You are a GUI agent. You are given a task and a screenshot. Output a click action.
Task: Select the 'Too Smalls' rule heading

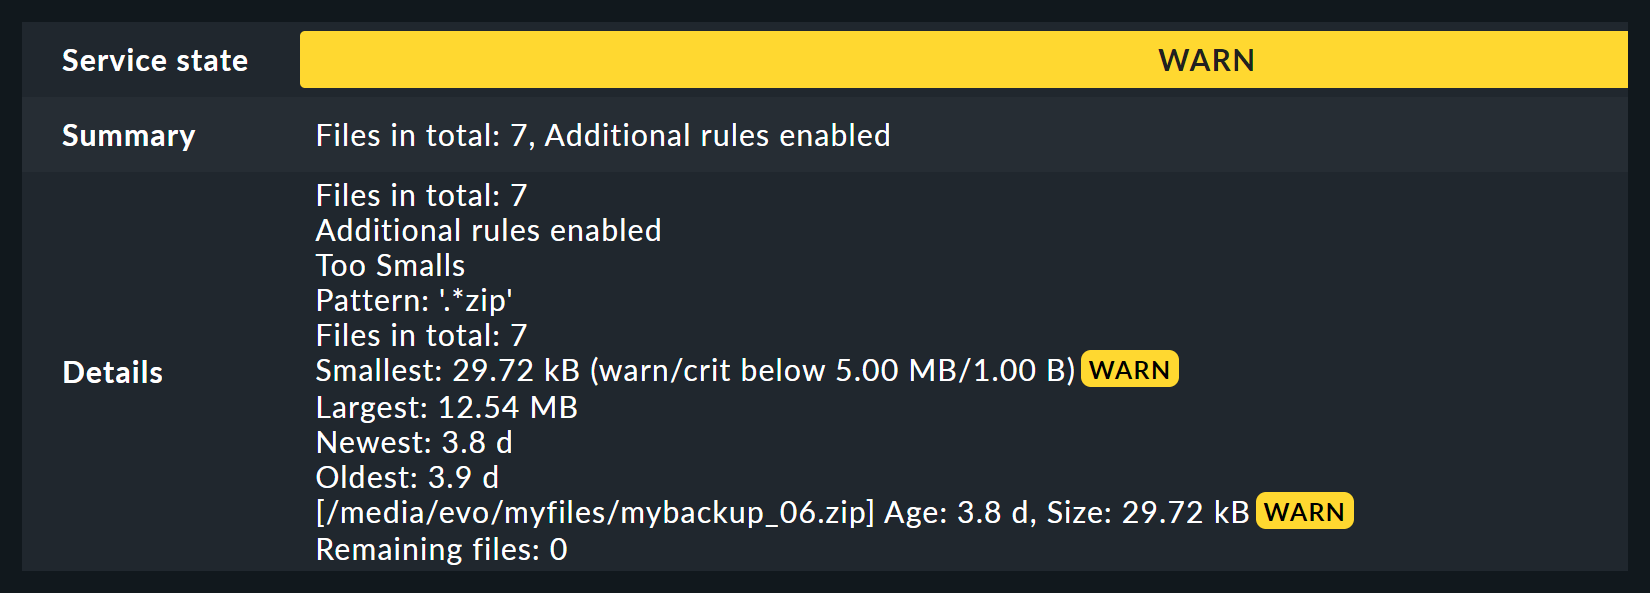389,266
